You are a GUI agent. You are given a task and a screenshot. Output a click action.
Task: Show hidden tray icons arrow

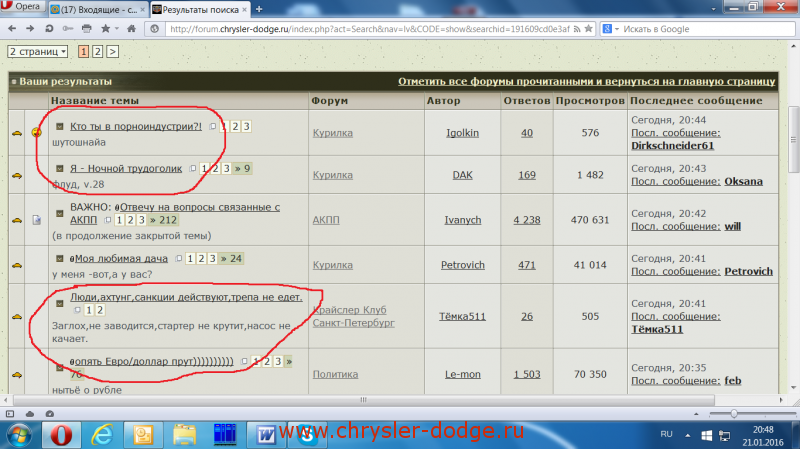[688, 435]
